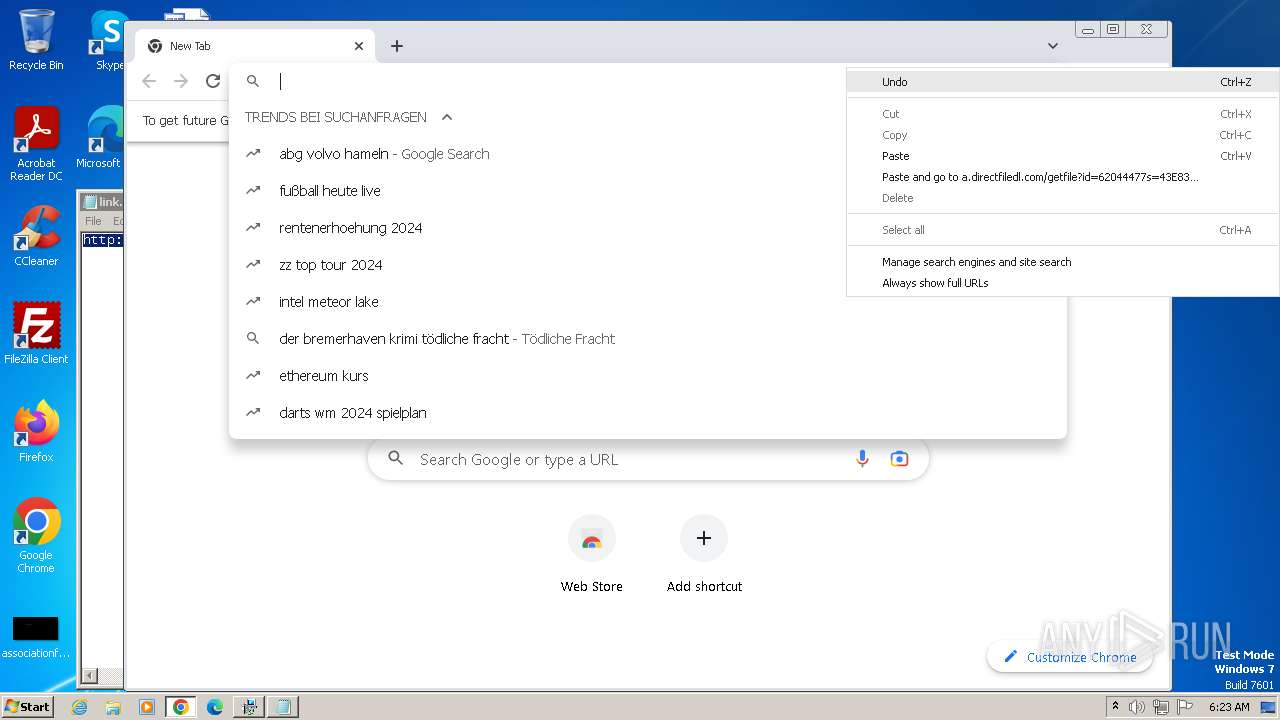This screenshot has width=1280, height=720.
Task: Open FileZilla Client desktop icon
Action: [36, 333]
